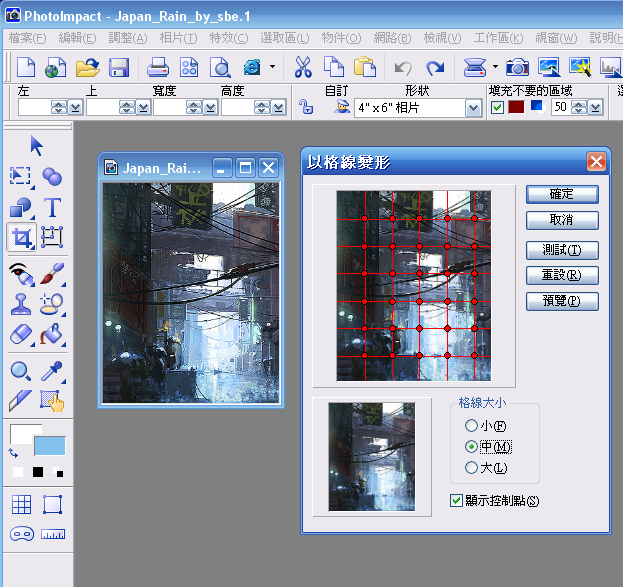Click the 左 left position input field
Image resolution: width=623 pixels, height=587 pixels.
(35, 107)
